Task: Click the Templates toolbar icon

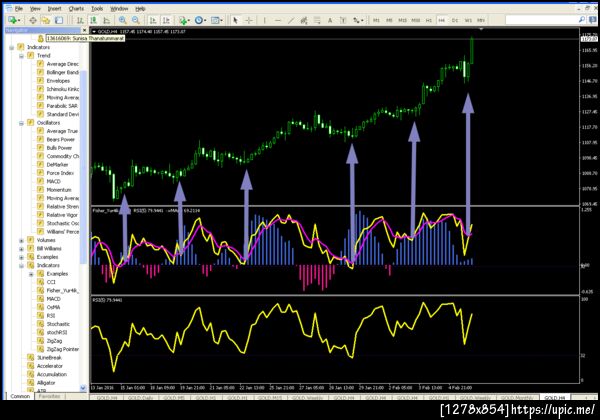Action: 215,20
